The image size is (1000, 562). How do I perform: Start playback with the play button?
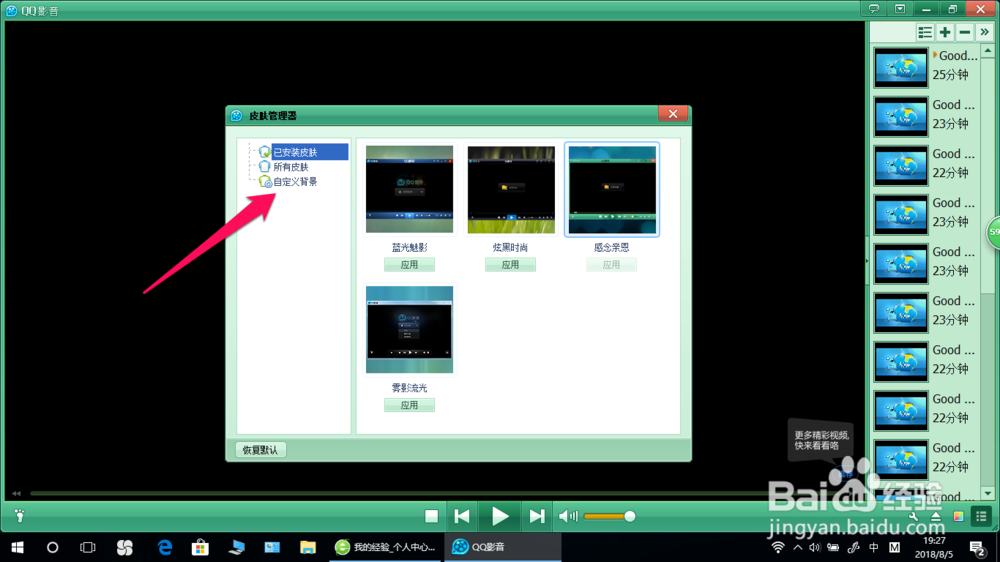click(x=500, y=516)
